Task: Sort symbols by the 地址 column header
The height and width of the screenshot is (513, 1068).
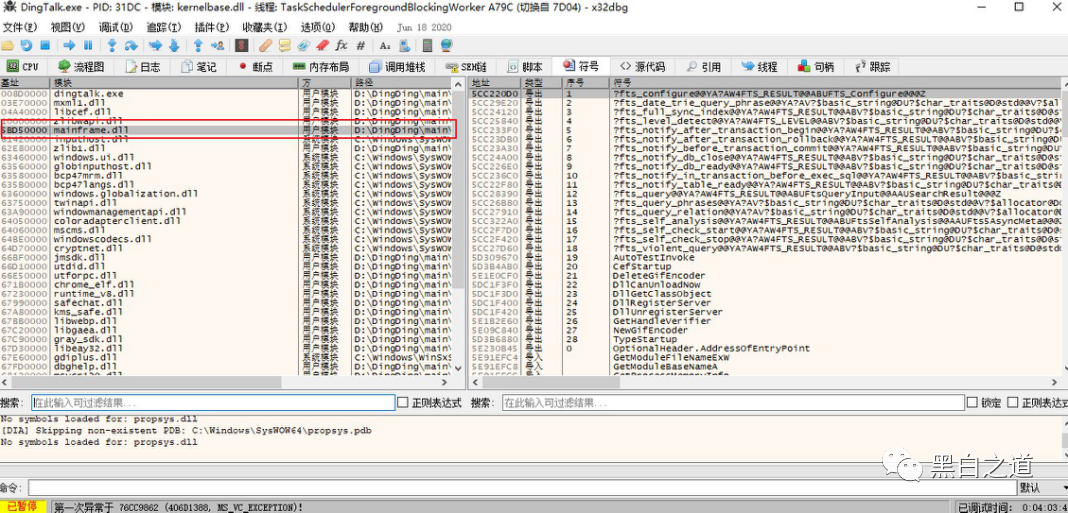Action: point(496,82)
